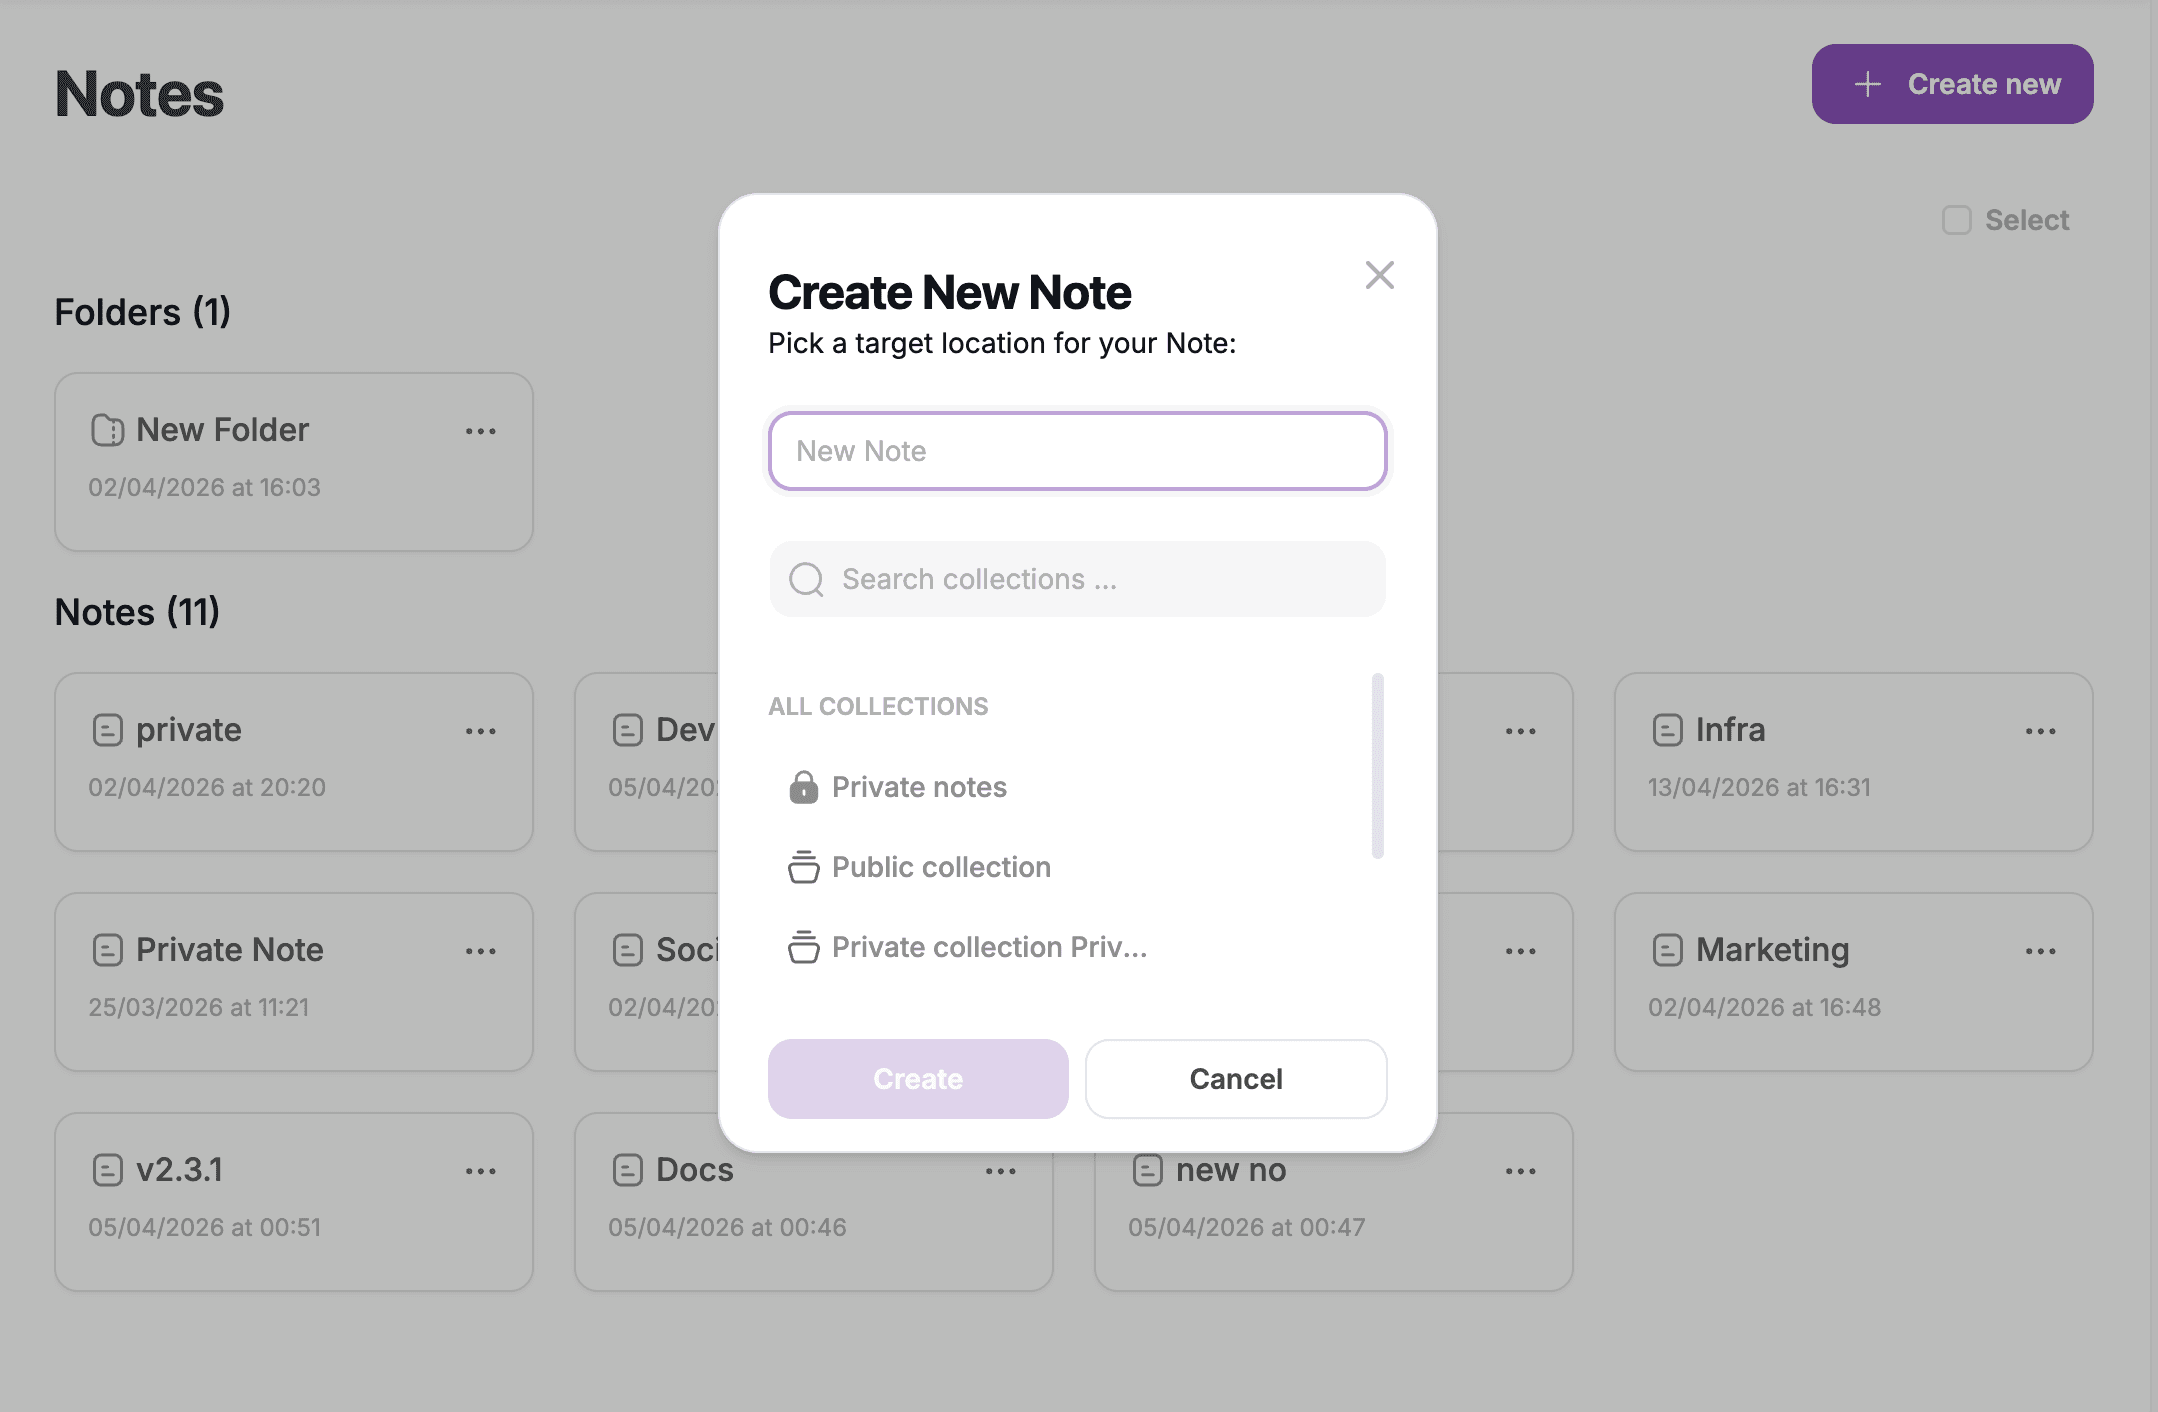Close the Create New Note dialog
The width and height of the screenshot is (2158, 1412).
tap(1379, 275)
